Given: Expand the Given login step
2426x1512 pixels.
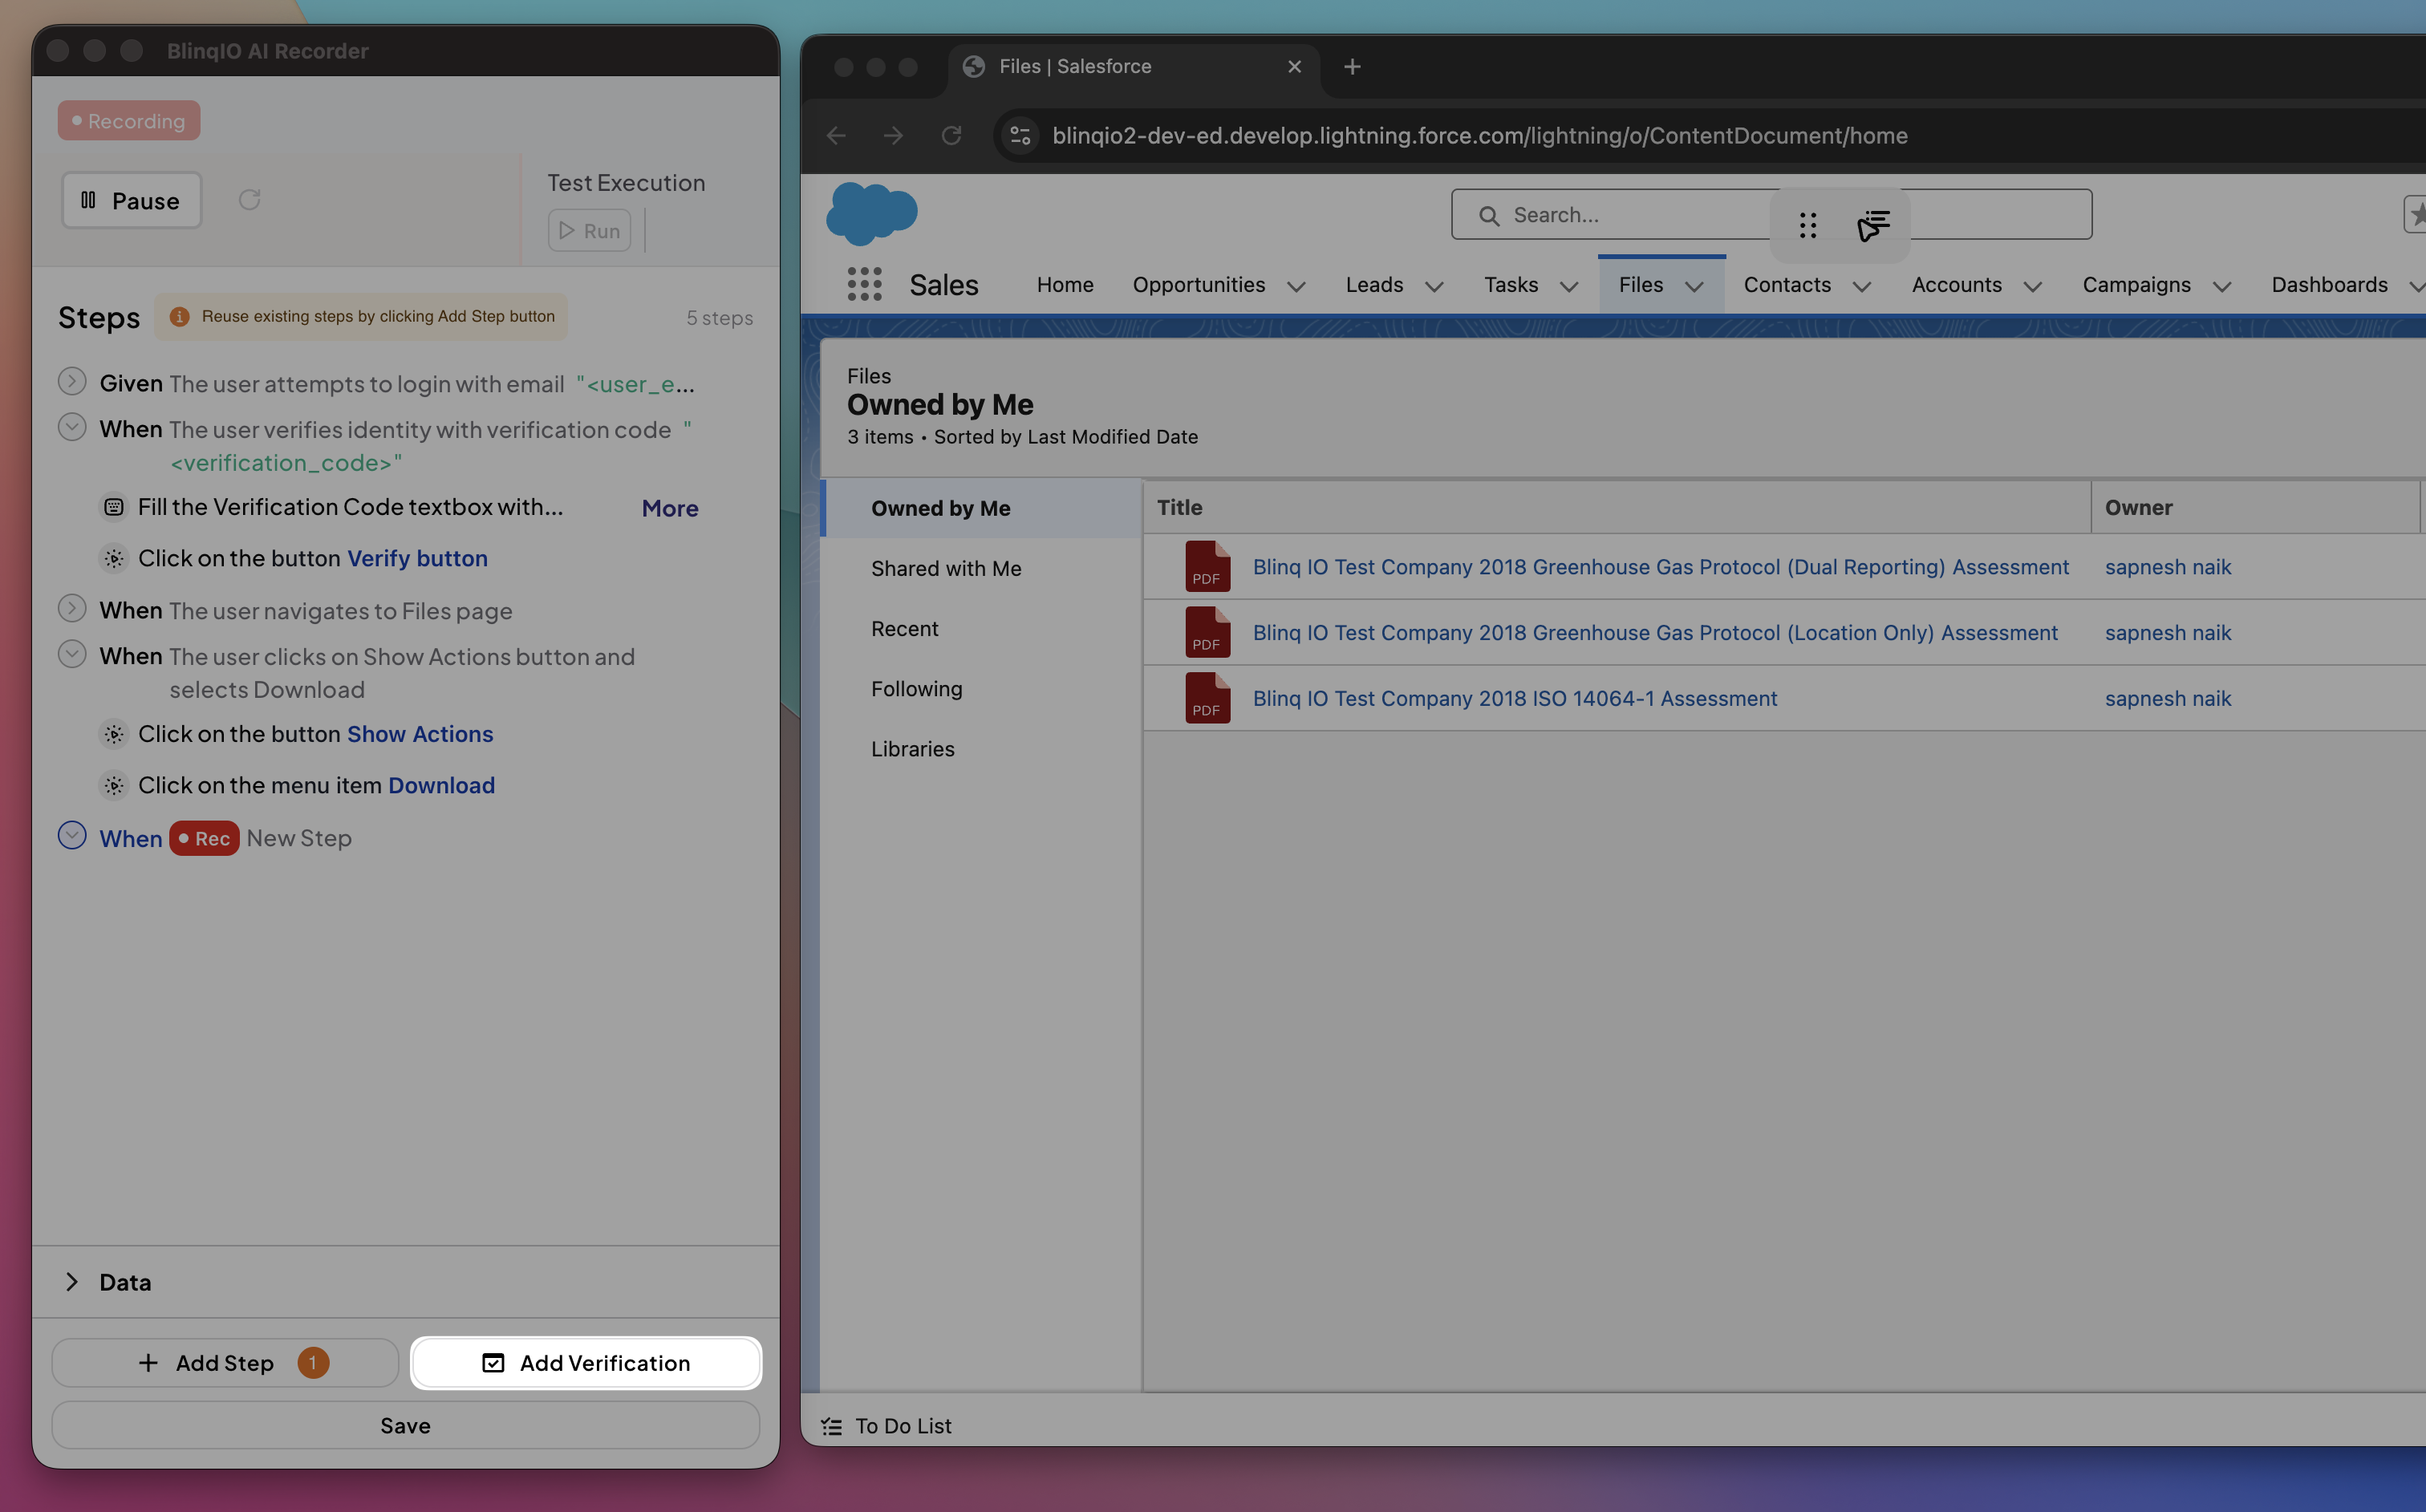Looking at the screenshot, I should (x=72, y=382).
